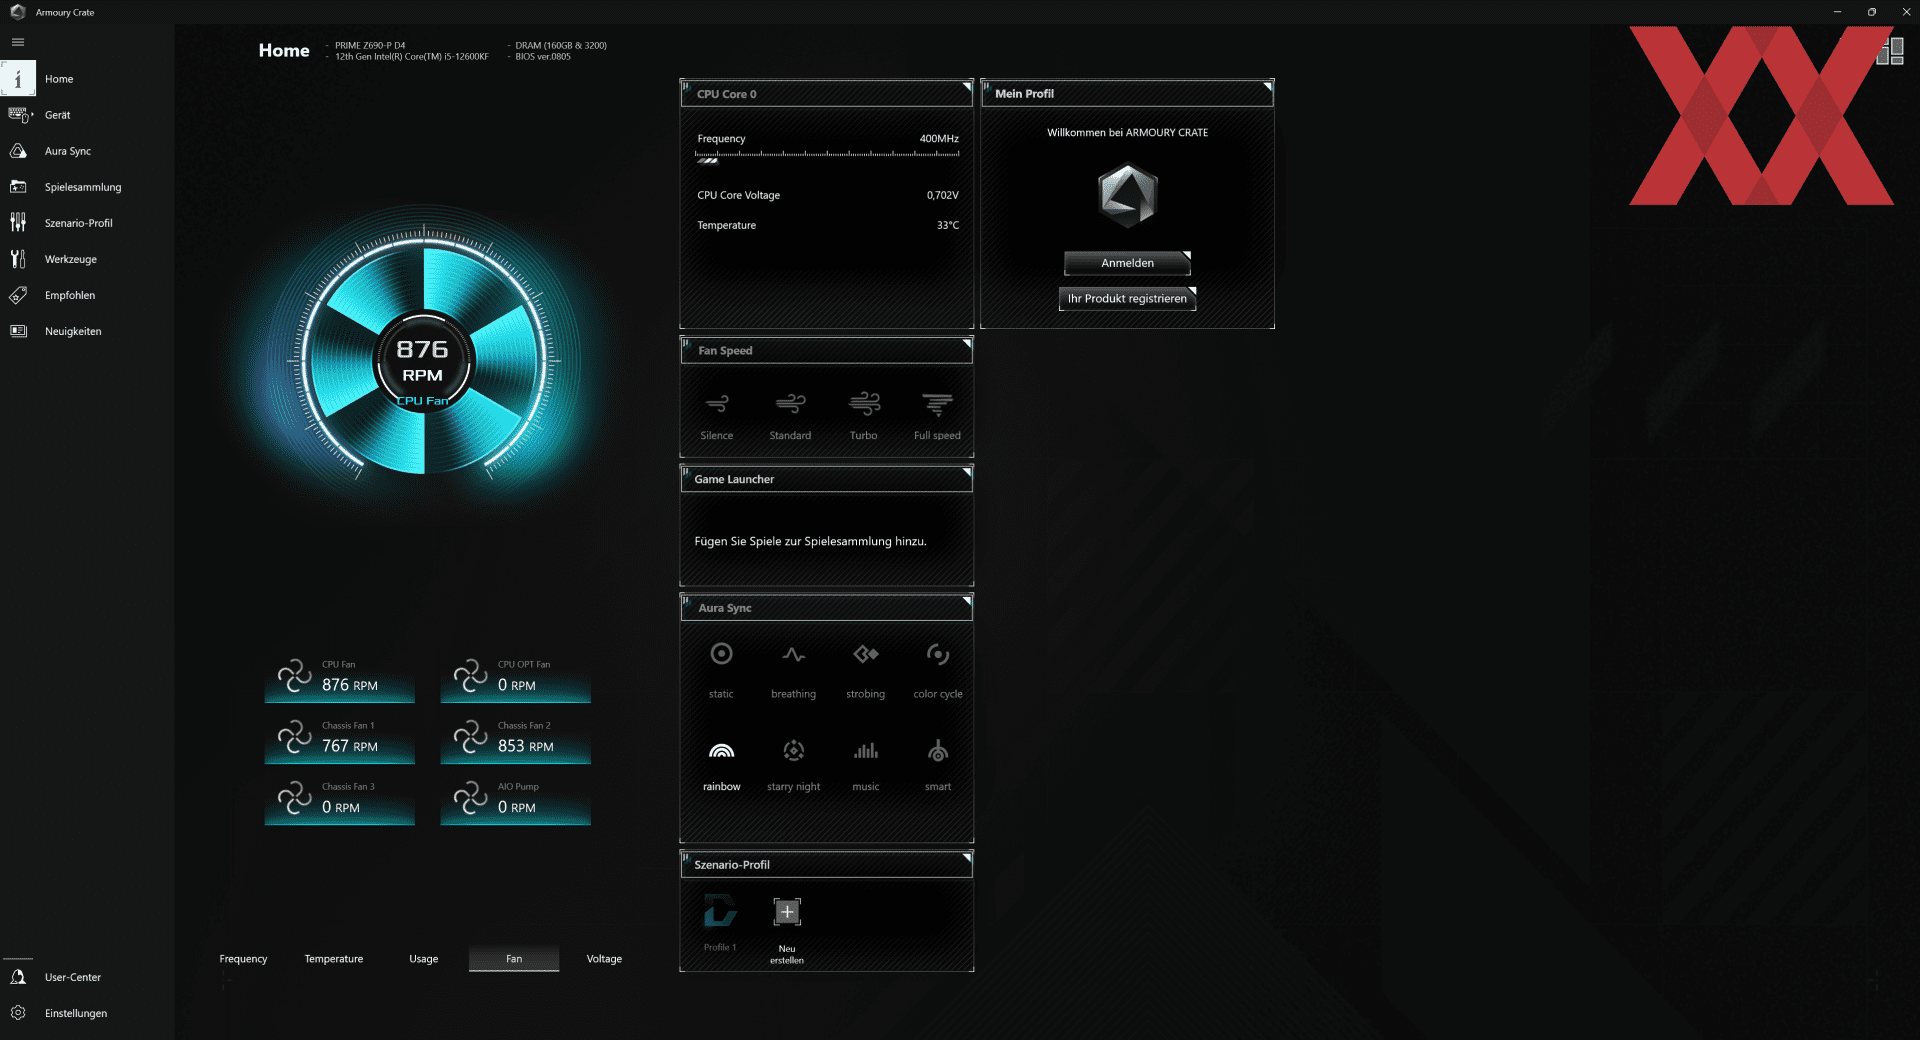Select the Profile 1 scenario profile
The width and height of the screenshot is (1920, 1040).
coord(720,923)
